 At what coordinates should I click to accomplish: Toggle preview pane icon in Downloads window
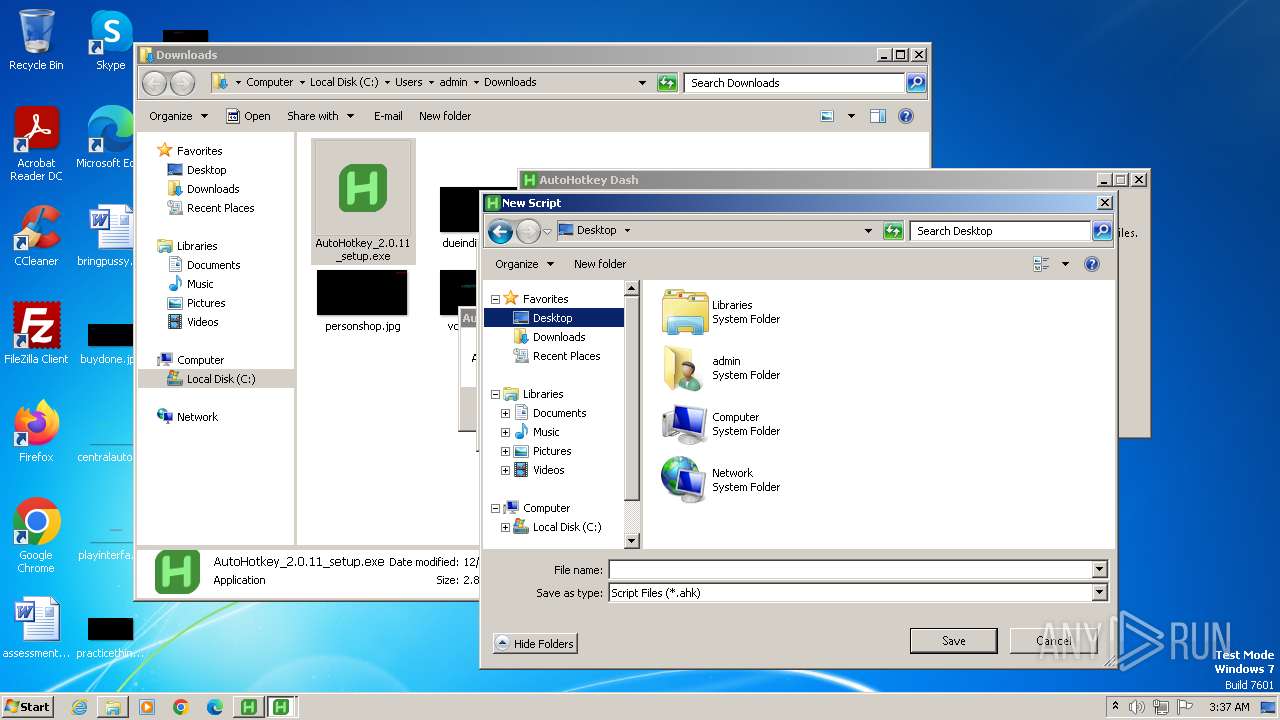pyautogui.click(x=877, y=116)
